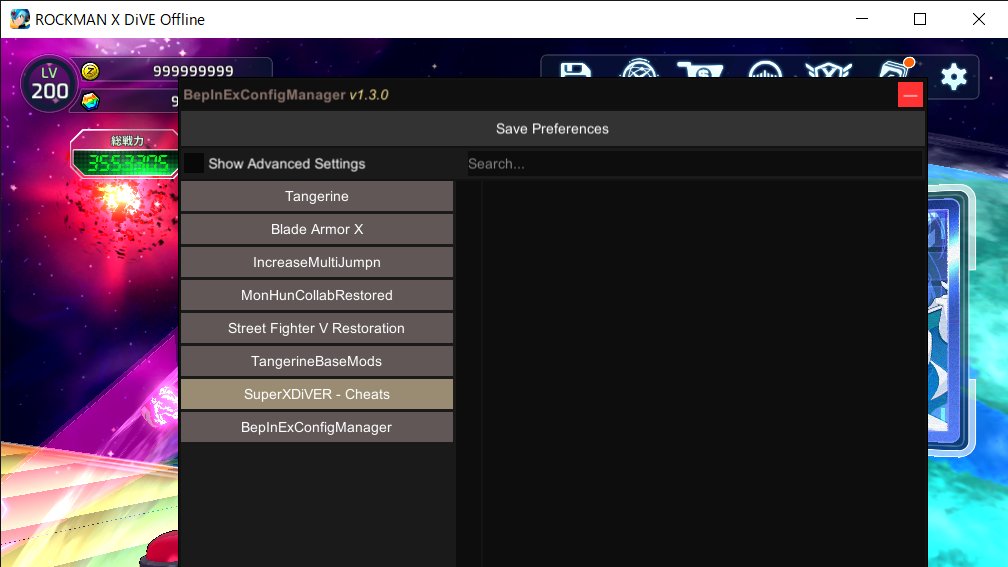
Task: Click the LV 200 player level badge
Action: (x=49, y=84)
